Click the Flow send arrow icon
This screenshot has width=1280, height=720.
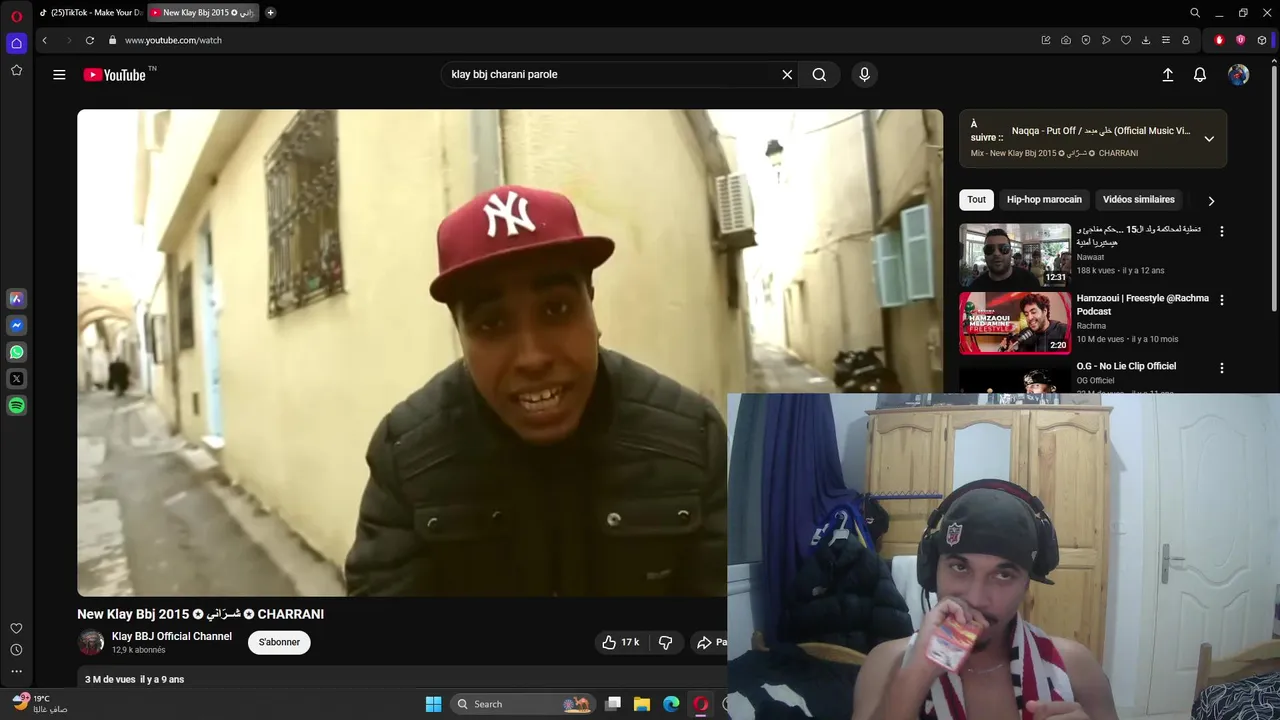tap(1106, 40)
